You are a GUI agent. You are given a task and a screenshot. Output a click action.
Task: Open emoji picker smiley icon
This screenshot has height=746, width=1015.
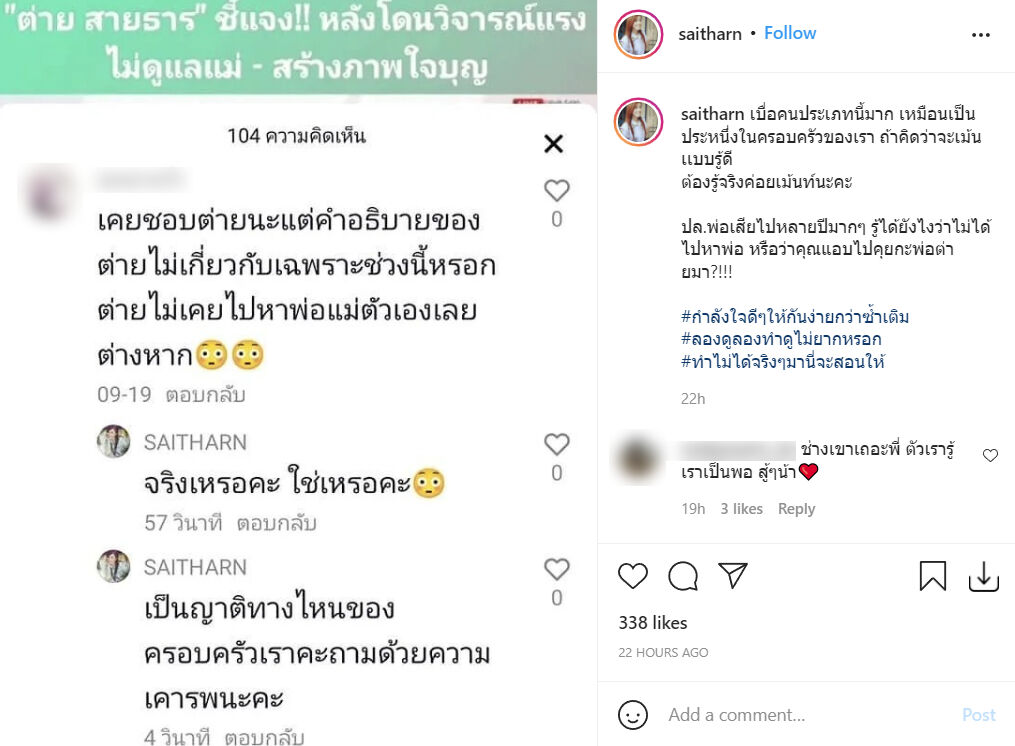632,715
